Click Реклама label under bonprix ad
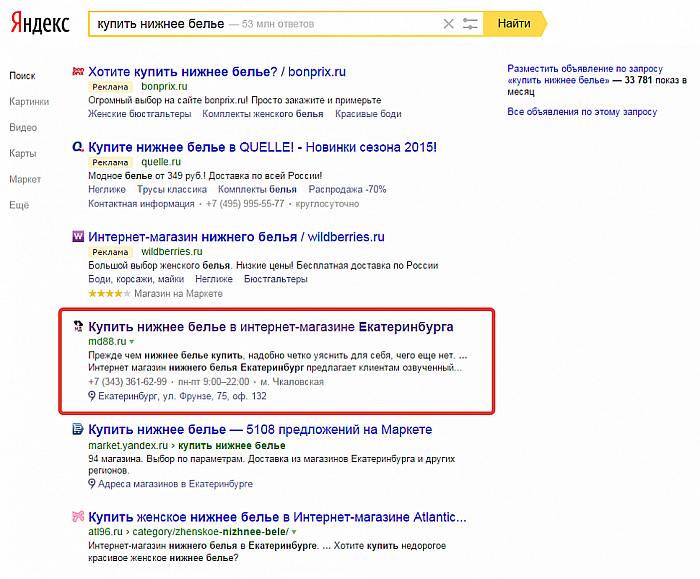700x579 pixels. click(110, 87)
